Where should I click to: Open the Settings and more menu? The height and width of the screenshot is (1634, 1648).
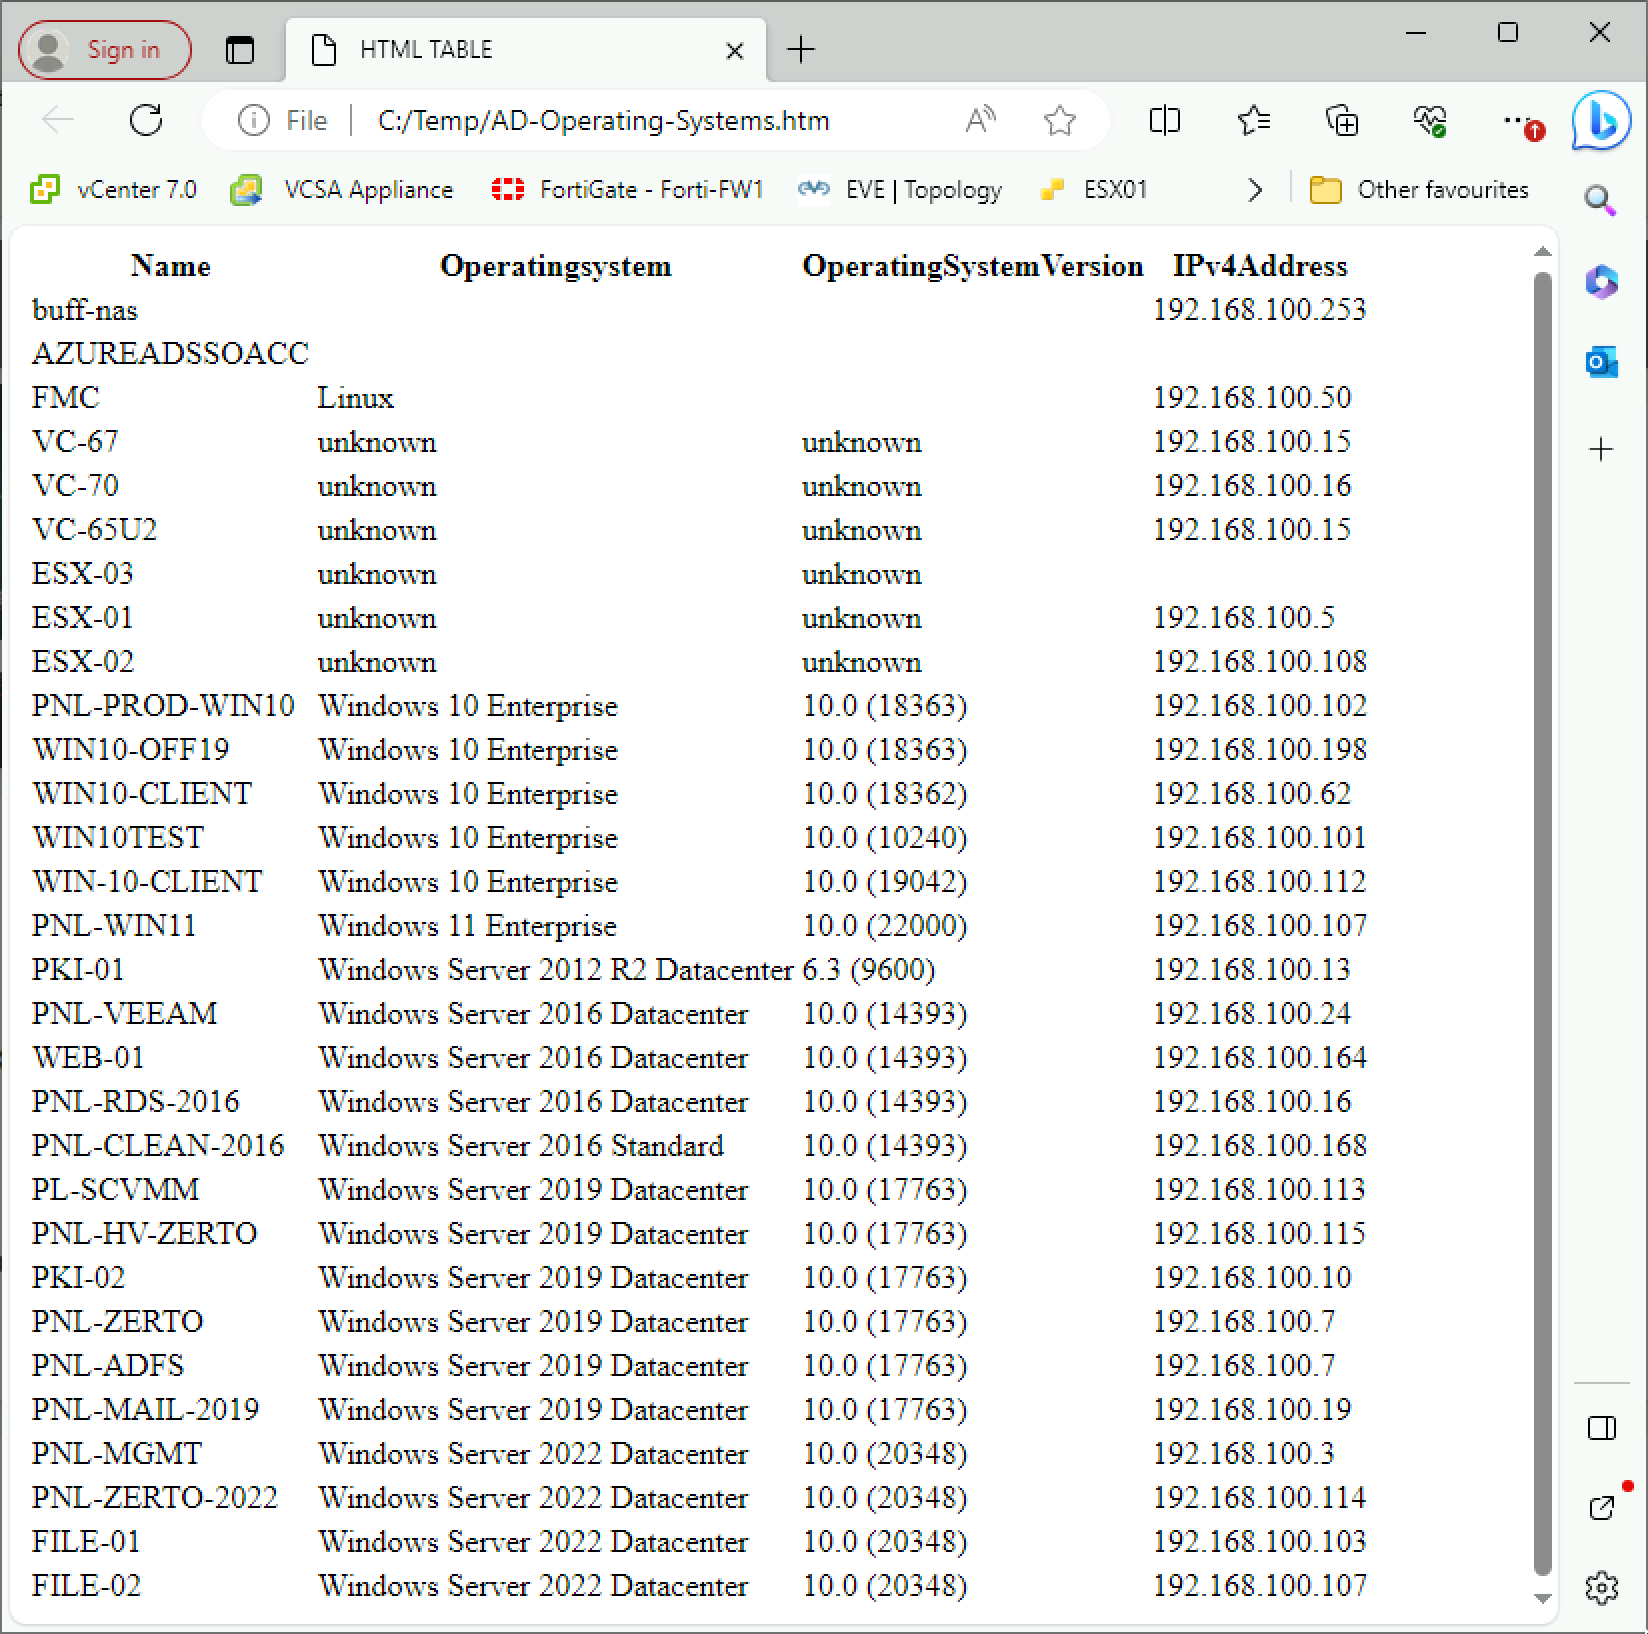[x=1516, y=120]
